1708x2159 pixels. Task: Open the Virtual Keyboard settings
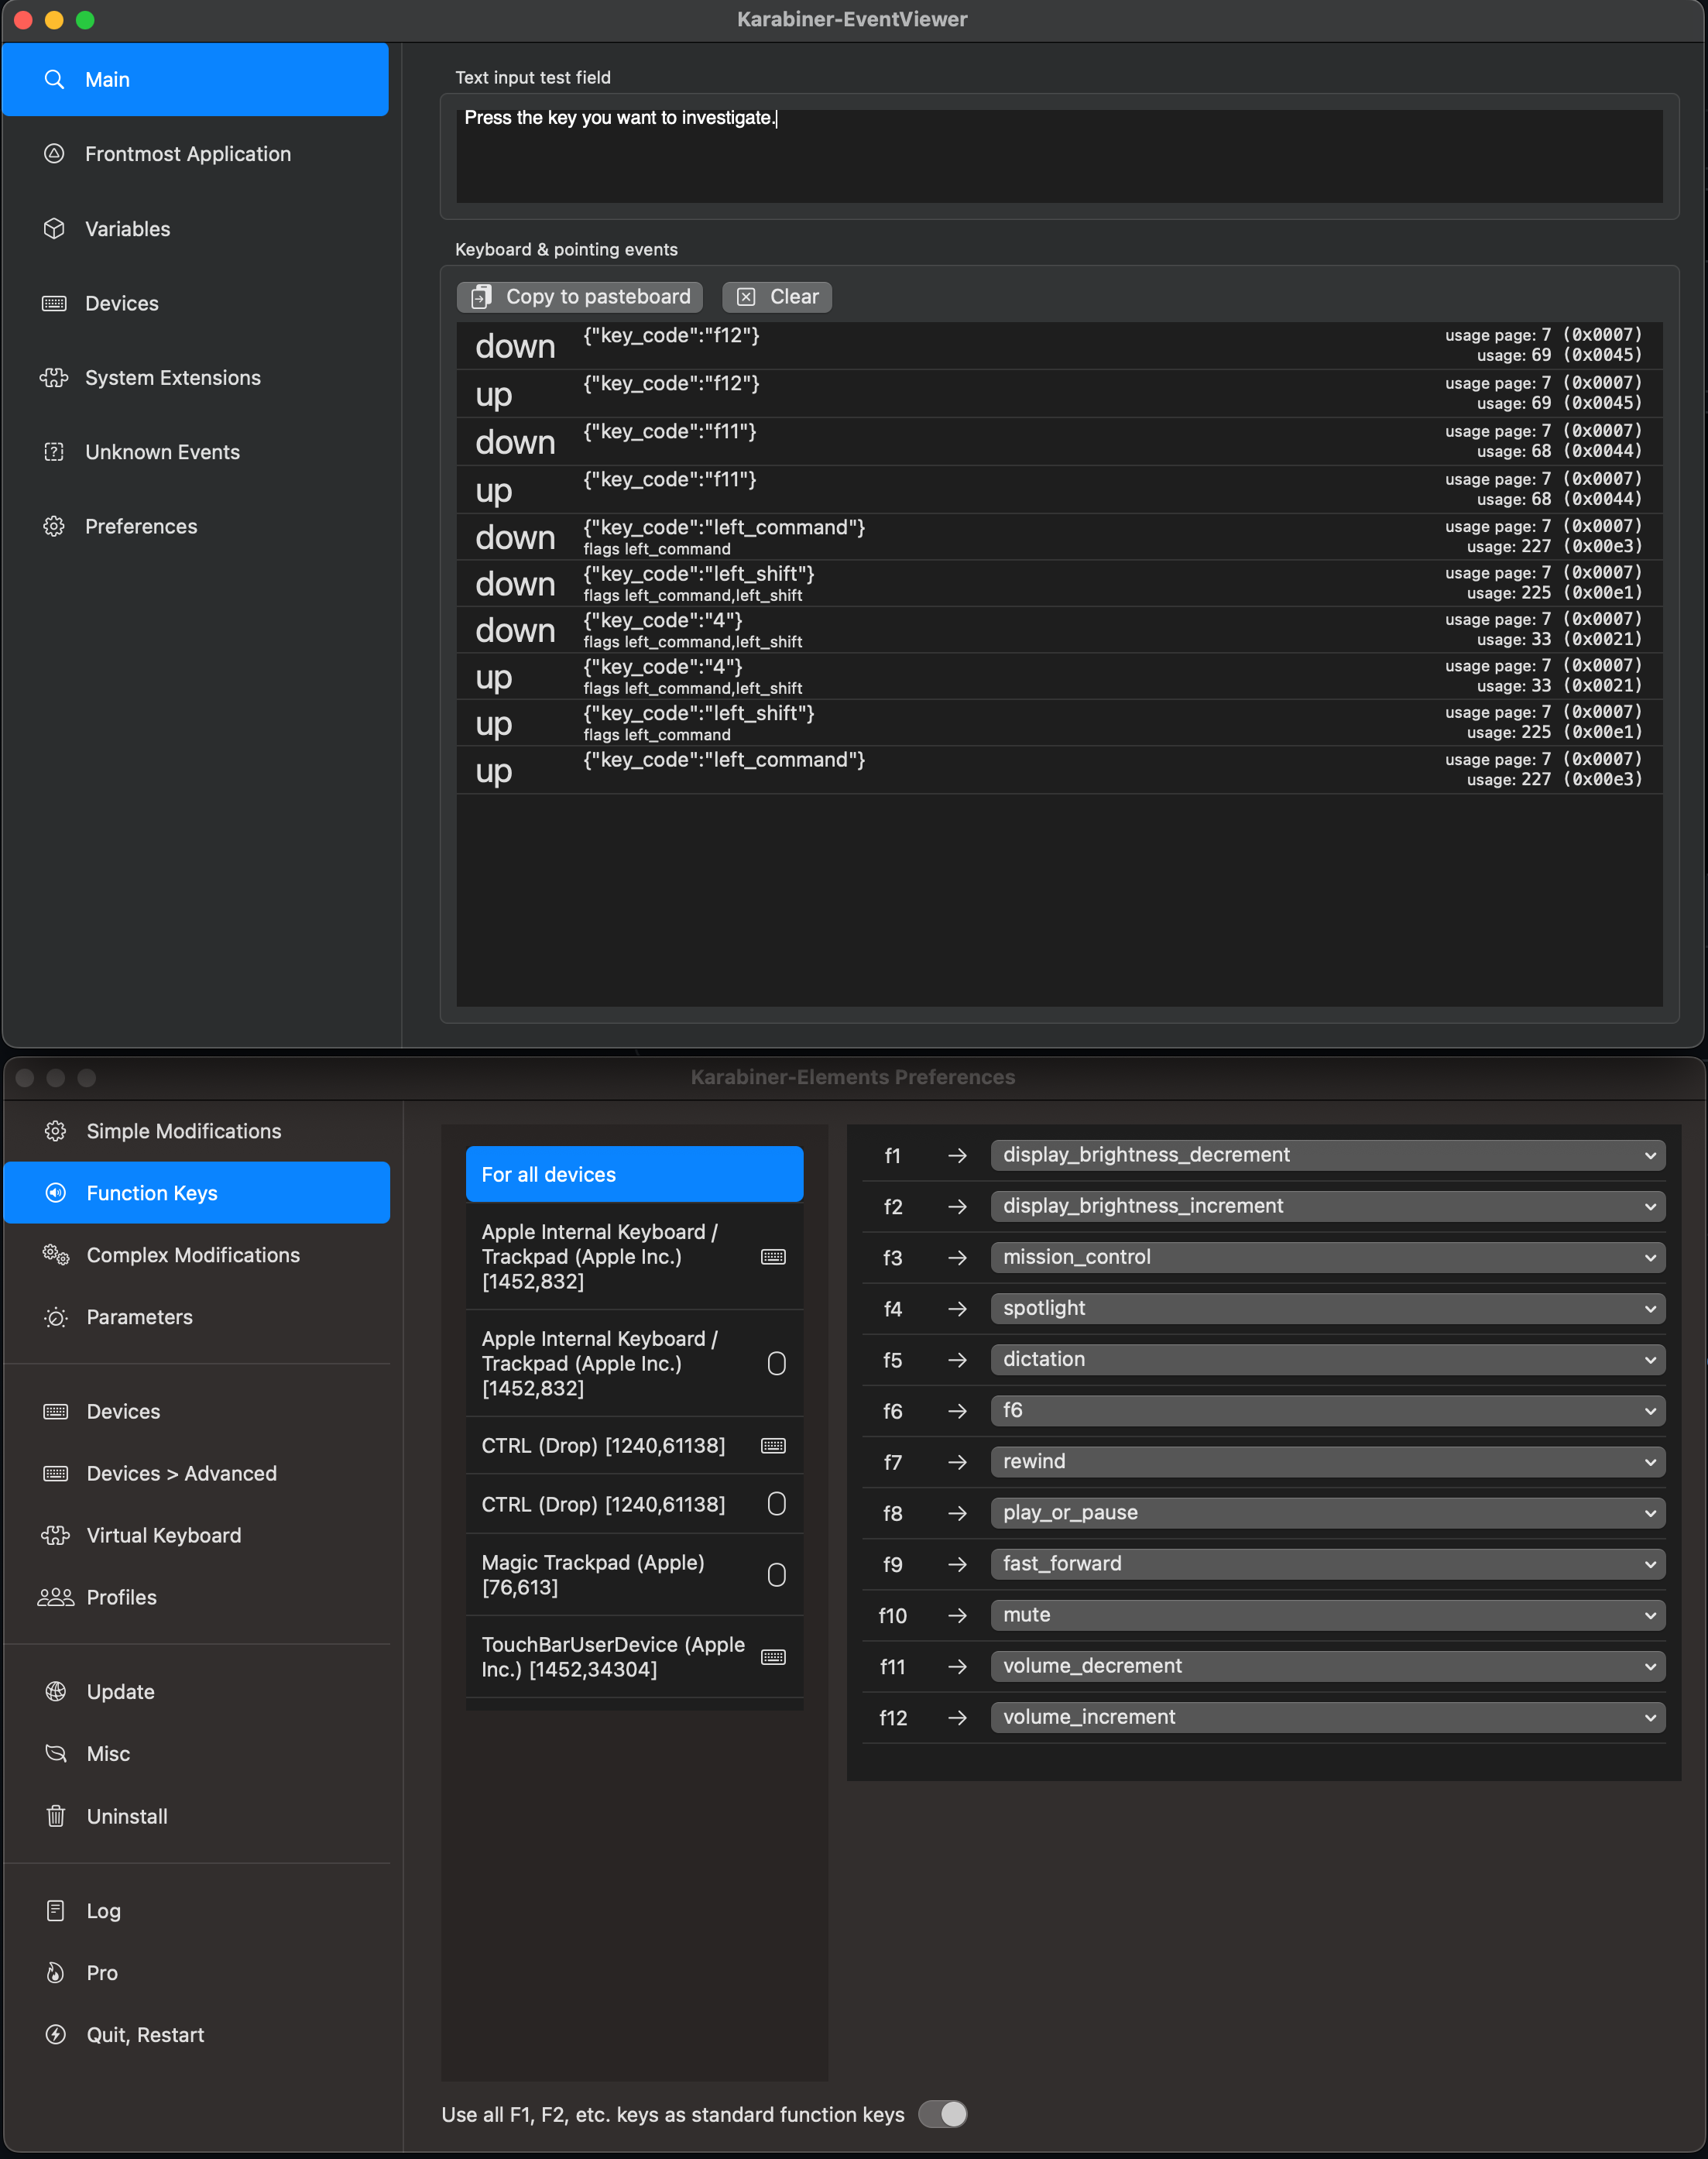coord(163,1534)
